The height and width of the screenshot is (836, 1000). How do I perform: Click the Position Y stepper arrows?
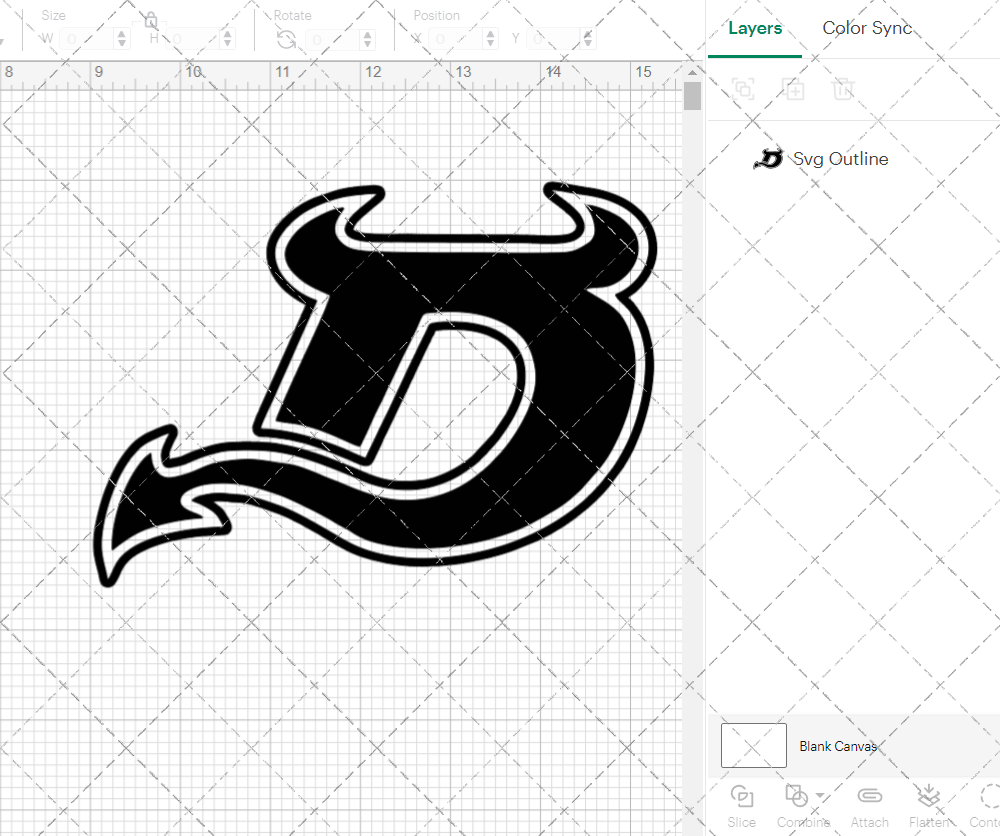click(587, 40)
